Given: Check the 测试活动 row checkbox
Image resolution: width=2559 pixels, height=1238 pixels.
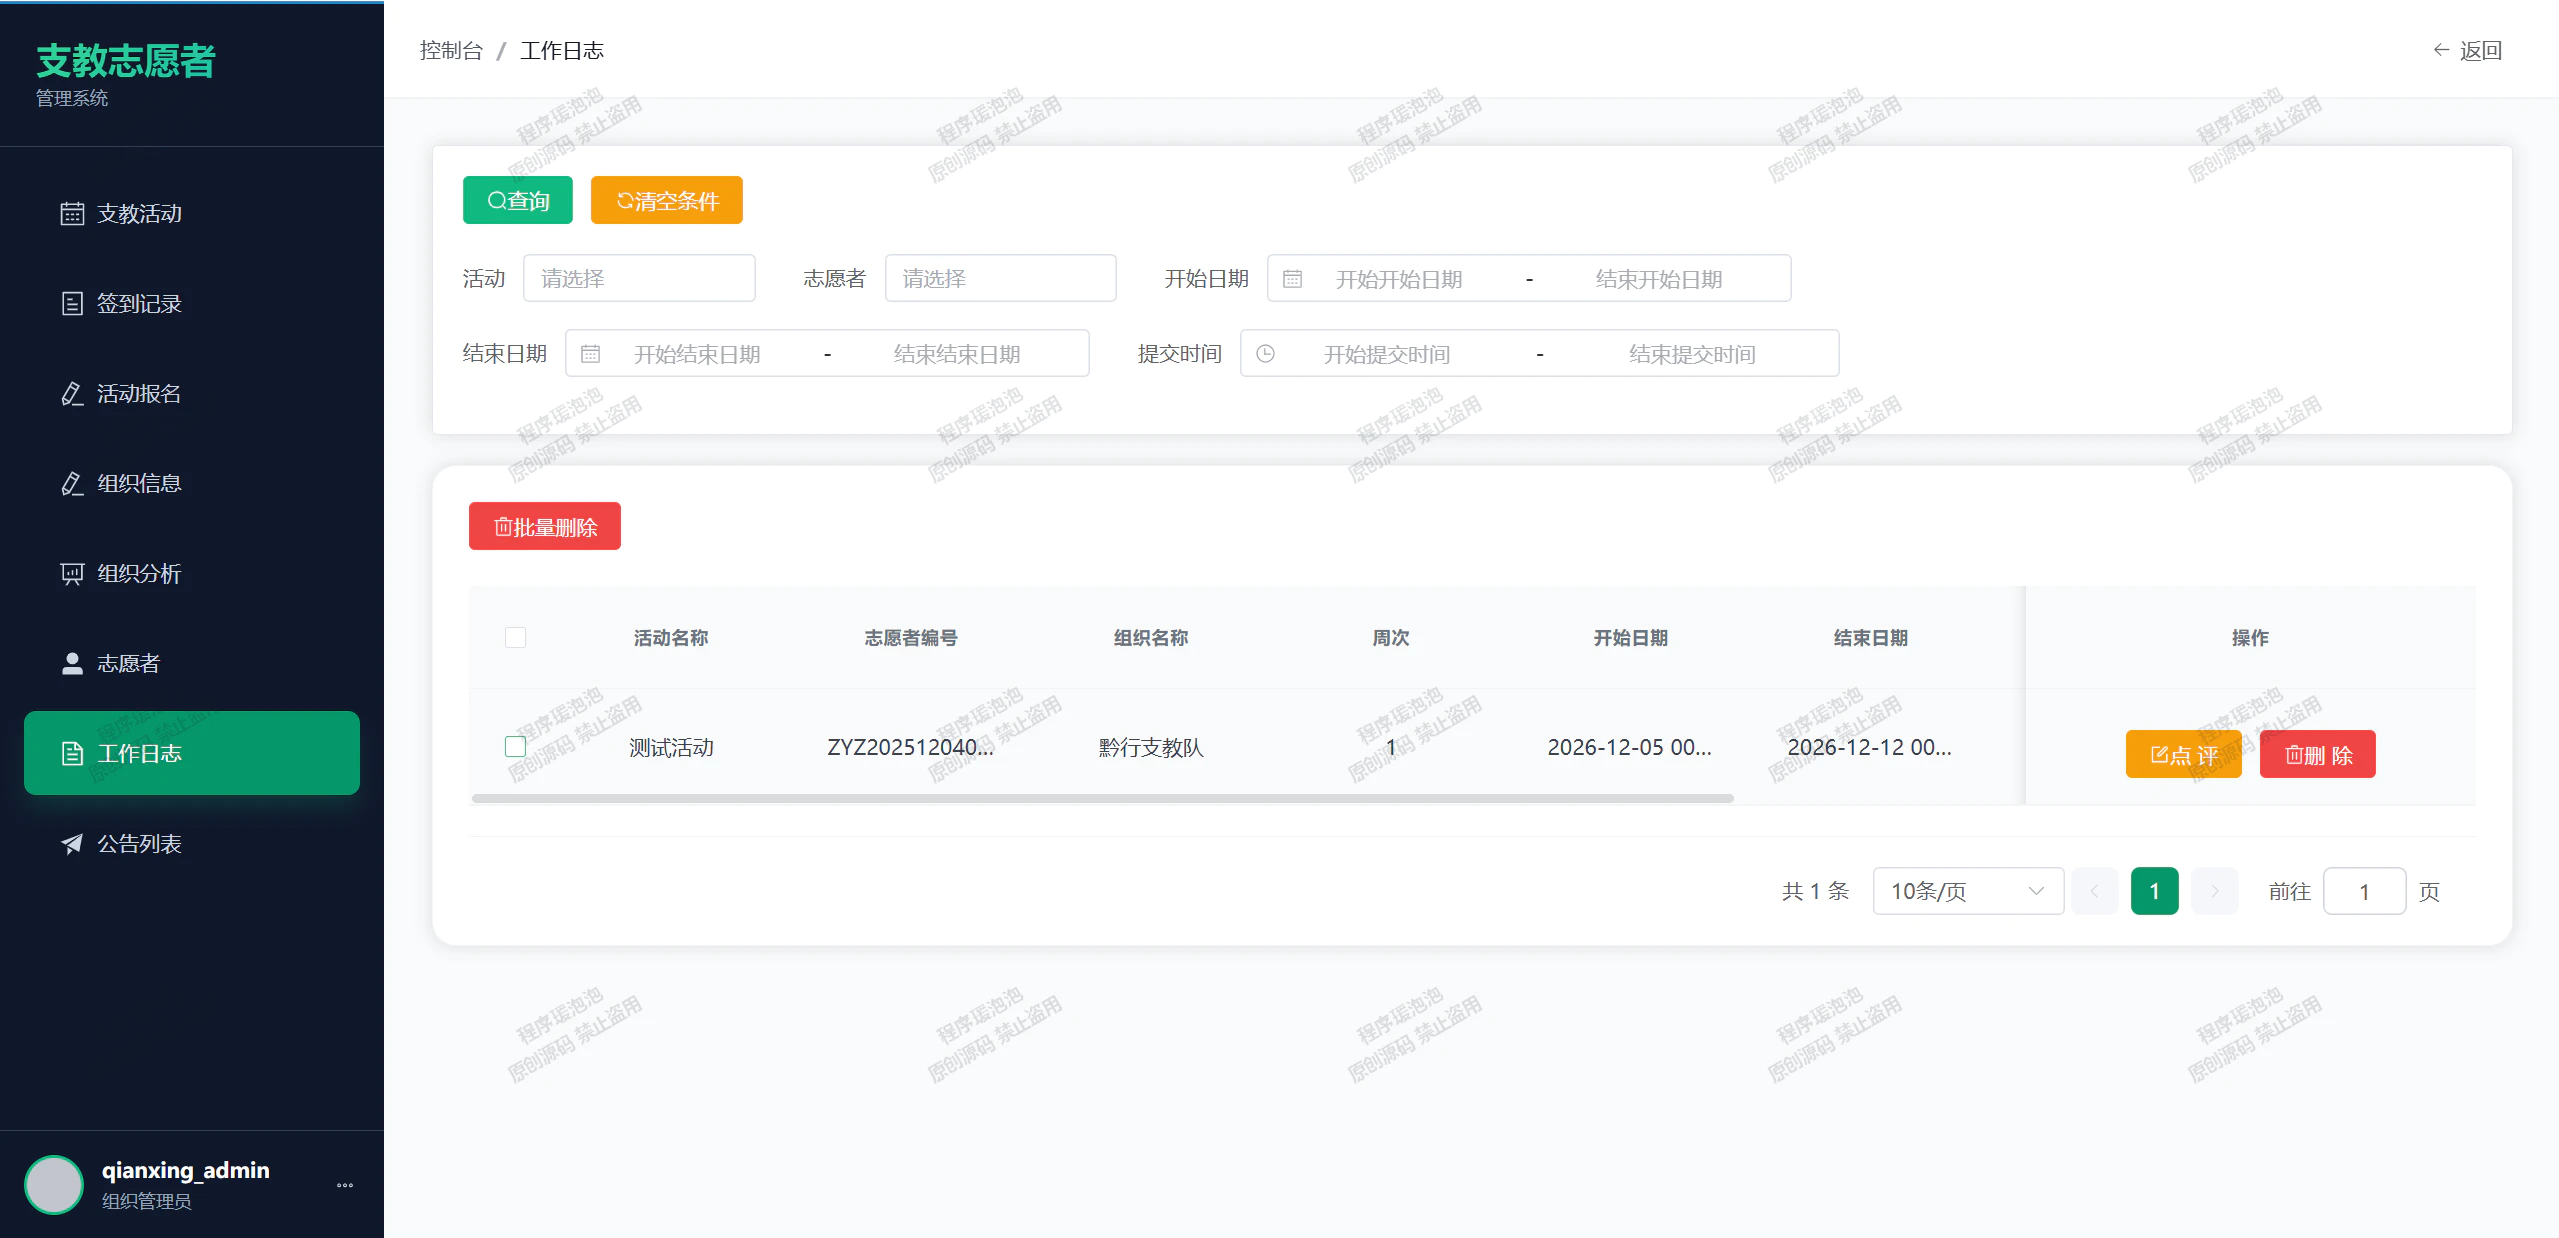Looking at the screenshot, I should tap(515, 746).
